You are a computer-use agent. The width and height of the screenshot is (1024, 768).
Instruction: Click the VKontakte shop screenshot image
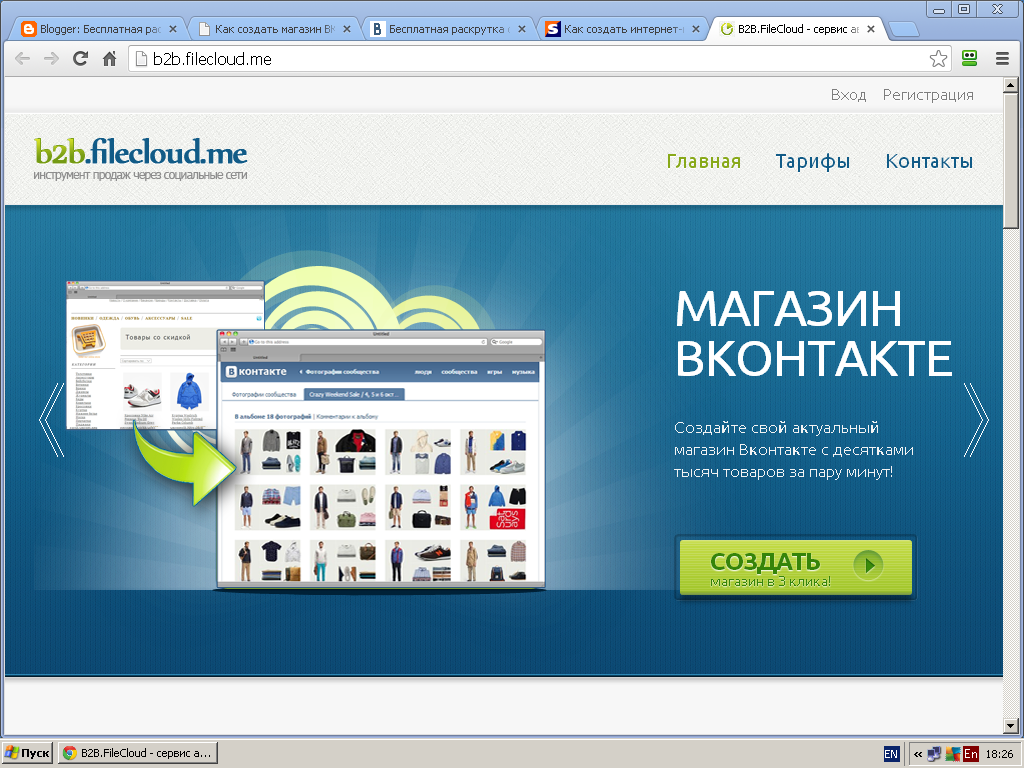pyautogui.click(x=381, y=460)
